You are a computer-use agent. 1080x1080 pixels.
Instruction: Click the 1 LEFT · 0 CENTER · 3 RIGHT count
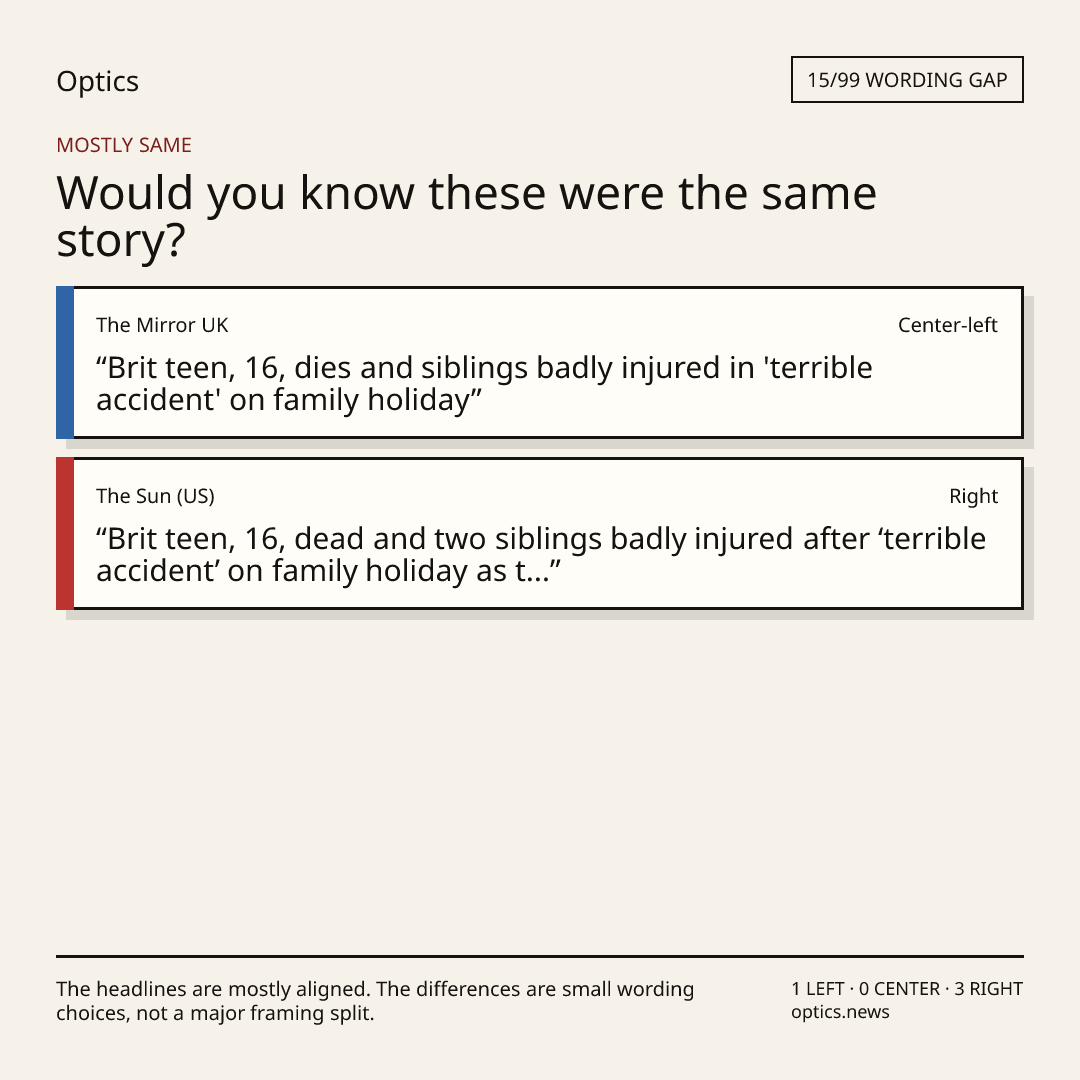pos(907,989)
